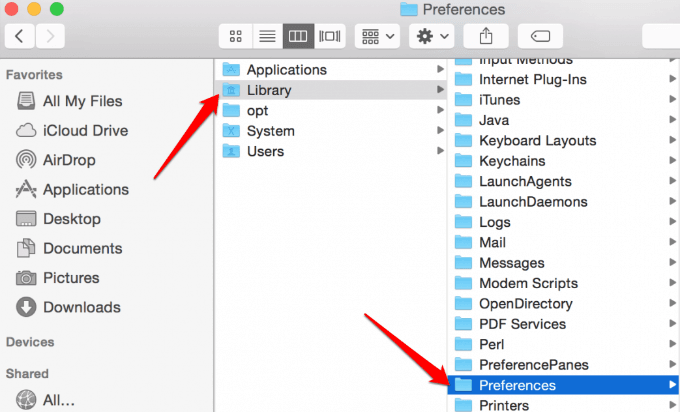Click the Share toolbar button
This screenshot has height=412, width=680.
[x=486, y=36]
